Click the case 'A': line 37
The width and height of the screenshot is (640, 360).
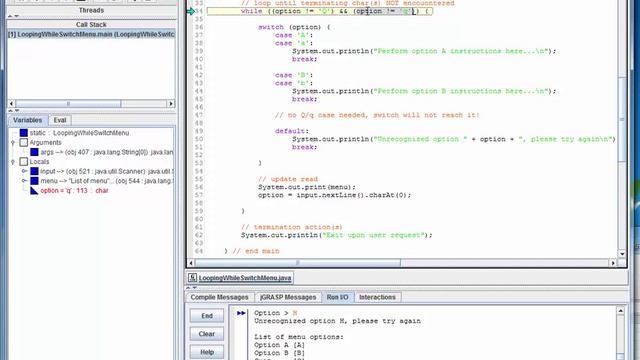[x=293, y=35]
